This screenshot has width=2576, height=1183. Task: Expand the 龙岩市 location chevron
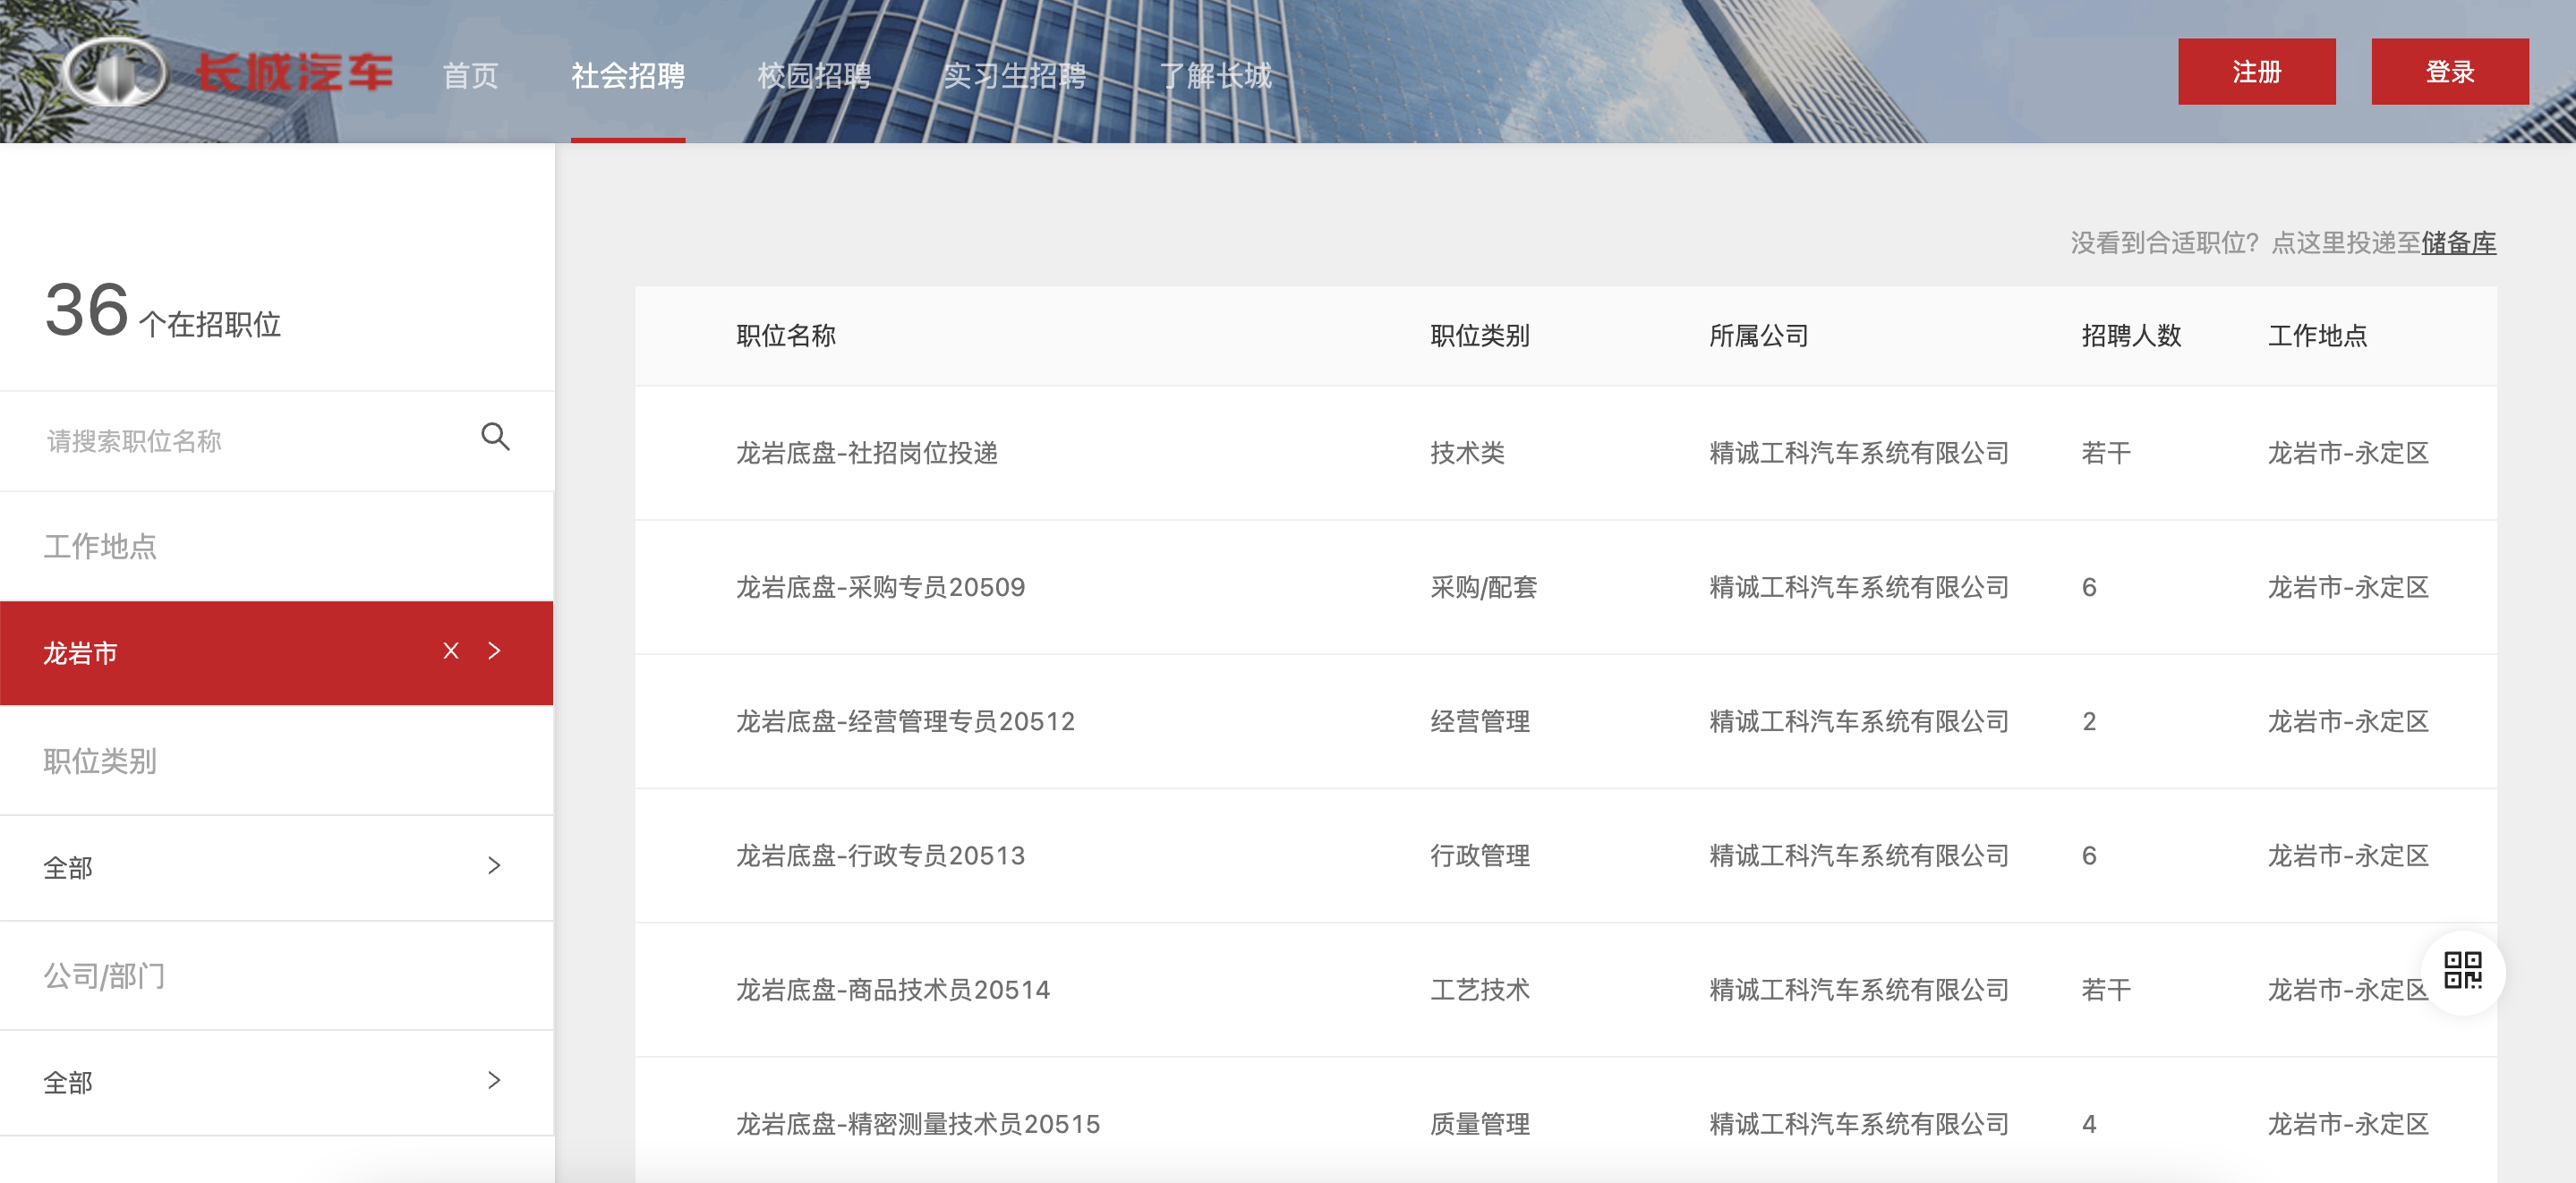494,651
